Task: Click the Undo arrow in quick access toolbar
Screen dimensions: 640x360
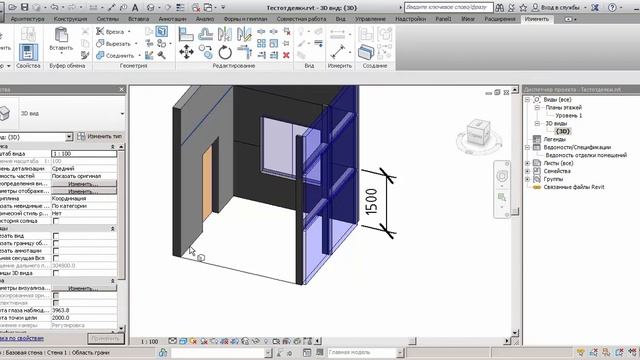Action: 54,7
